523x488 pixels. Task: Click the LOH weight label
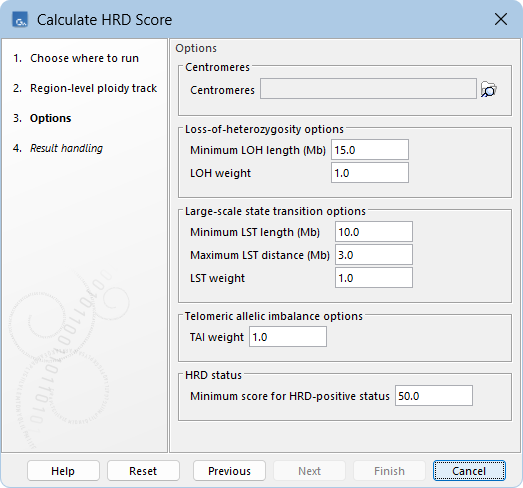(220, 173)
